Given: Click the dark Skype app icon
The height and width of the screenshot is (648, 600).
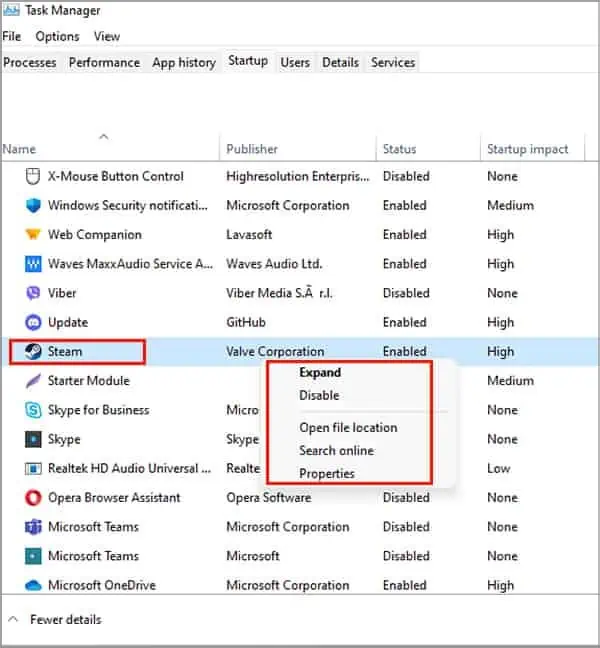Looking at the screenshot, I should pos(33,439).
